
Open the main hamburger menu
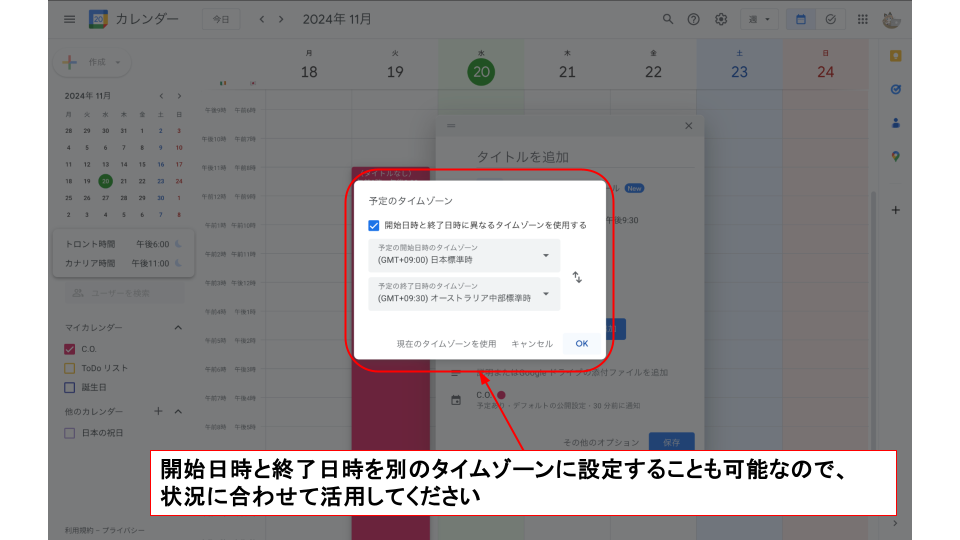tap(69, 19)
